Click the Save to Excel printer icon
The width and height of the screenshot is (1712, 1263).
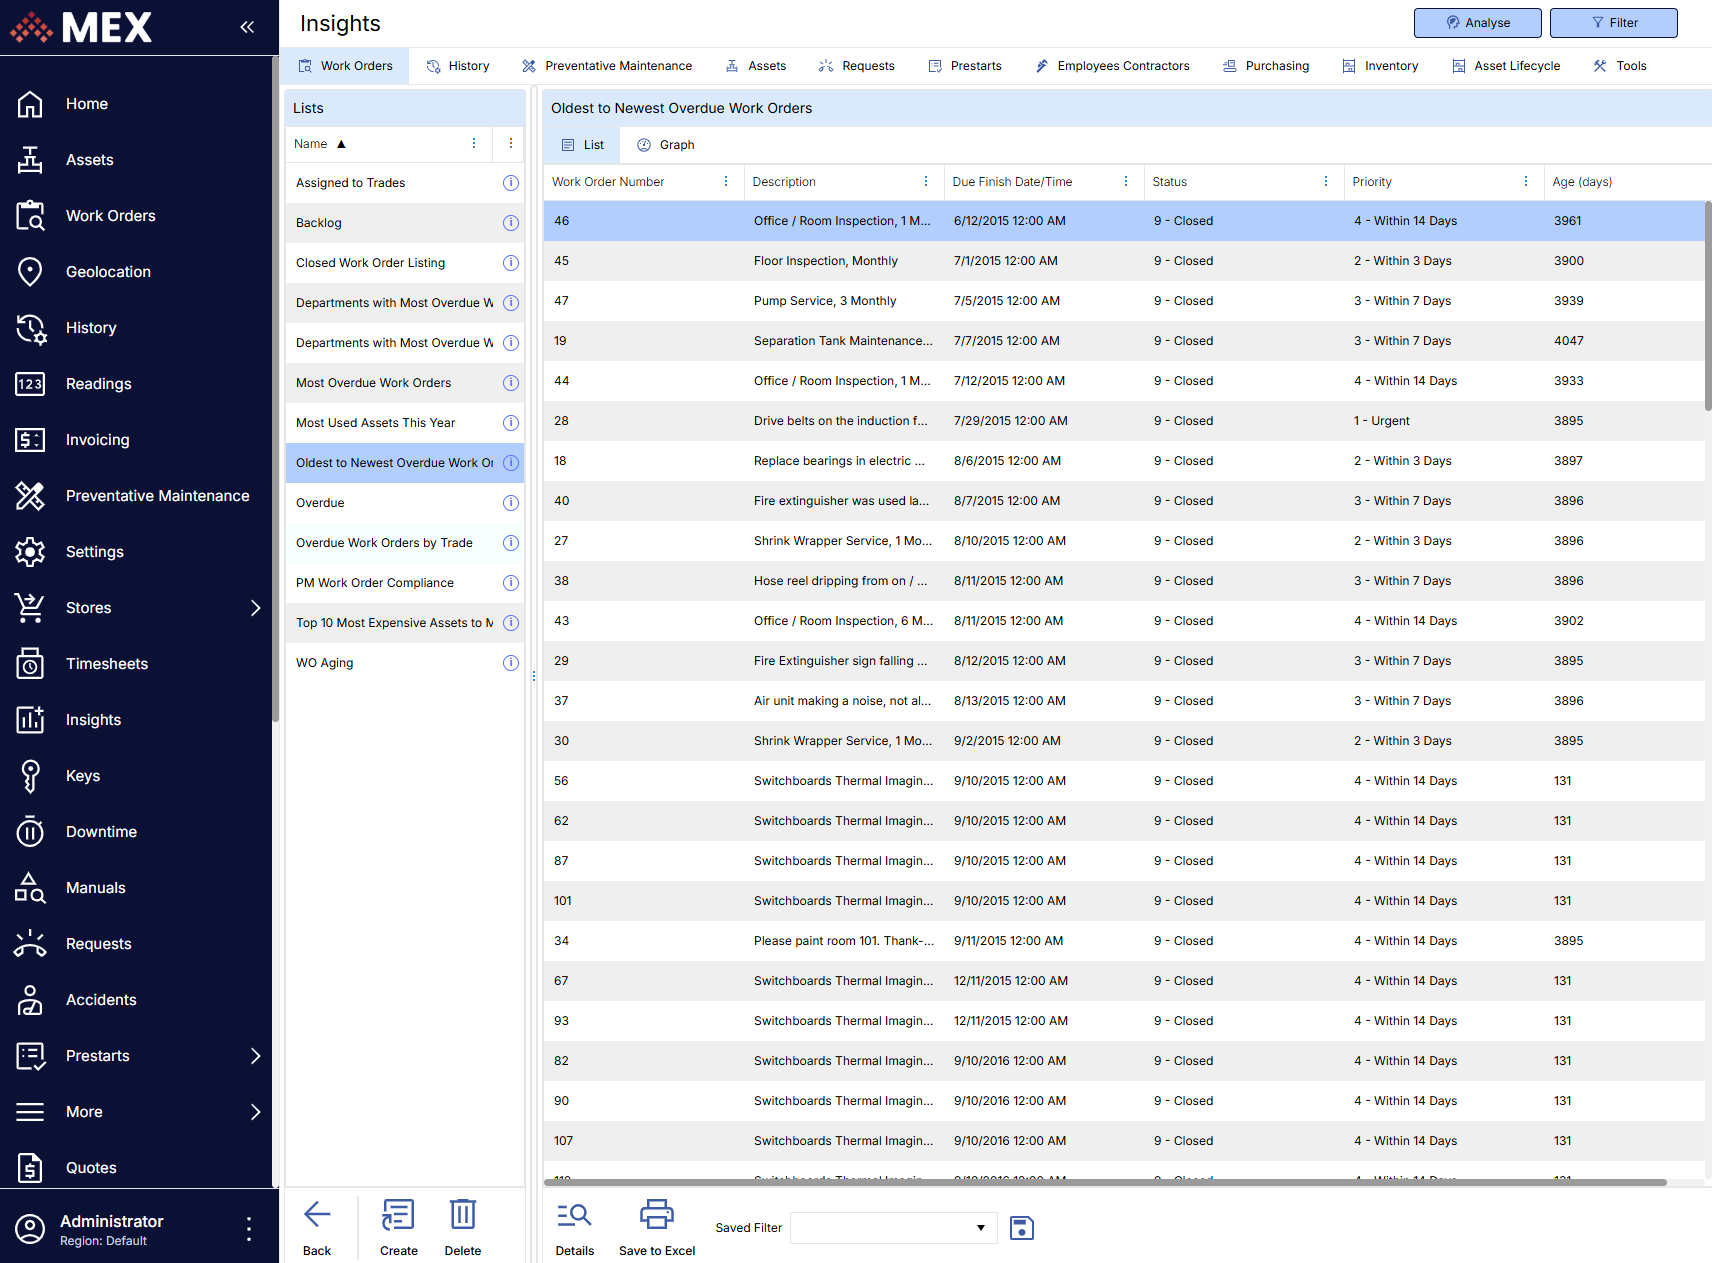tap(656, 1215)
